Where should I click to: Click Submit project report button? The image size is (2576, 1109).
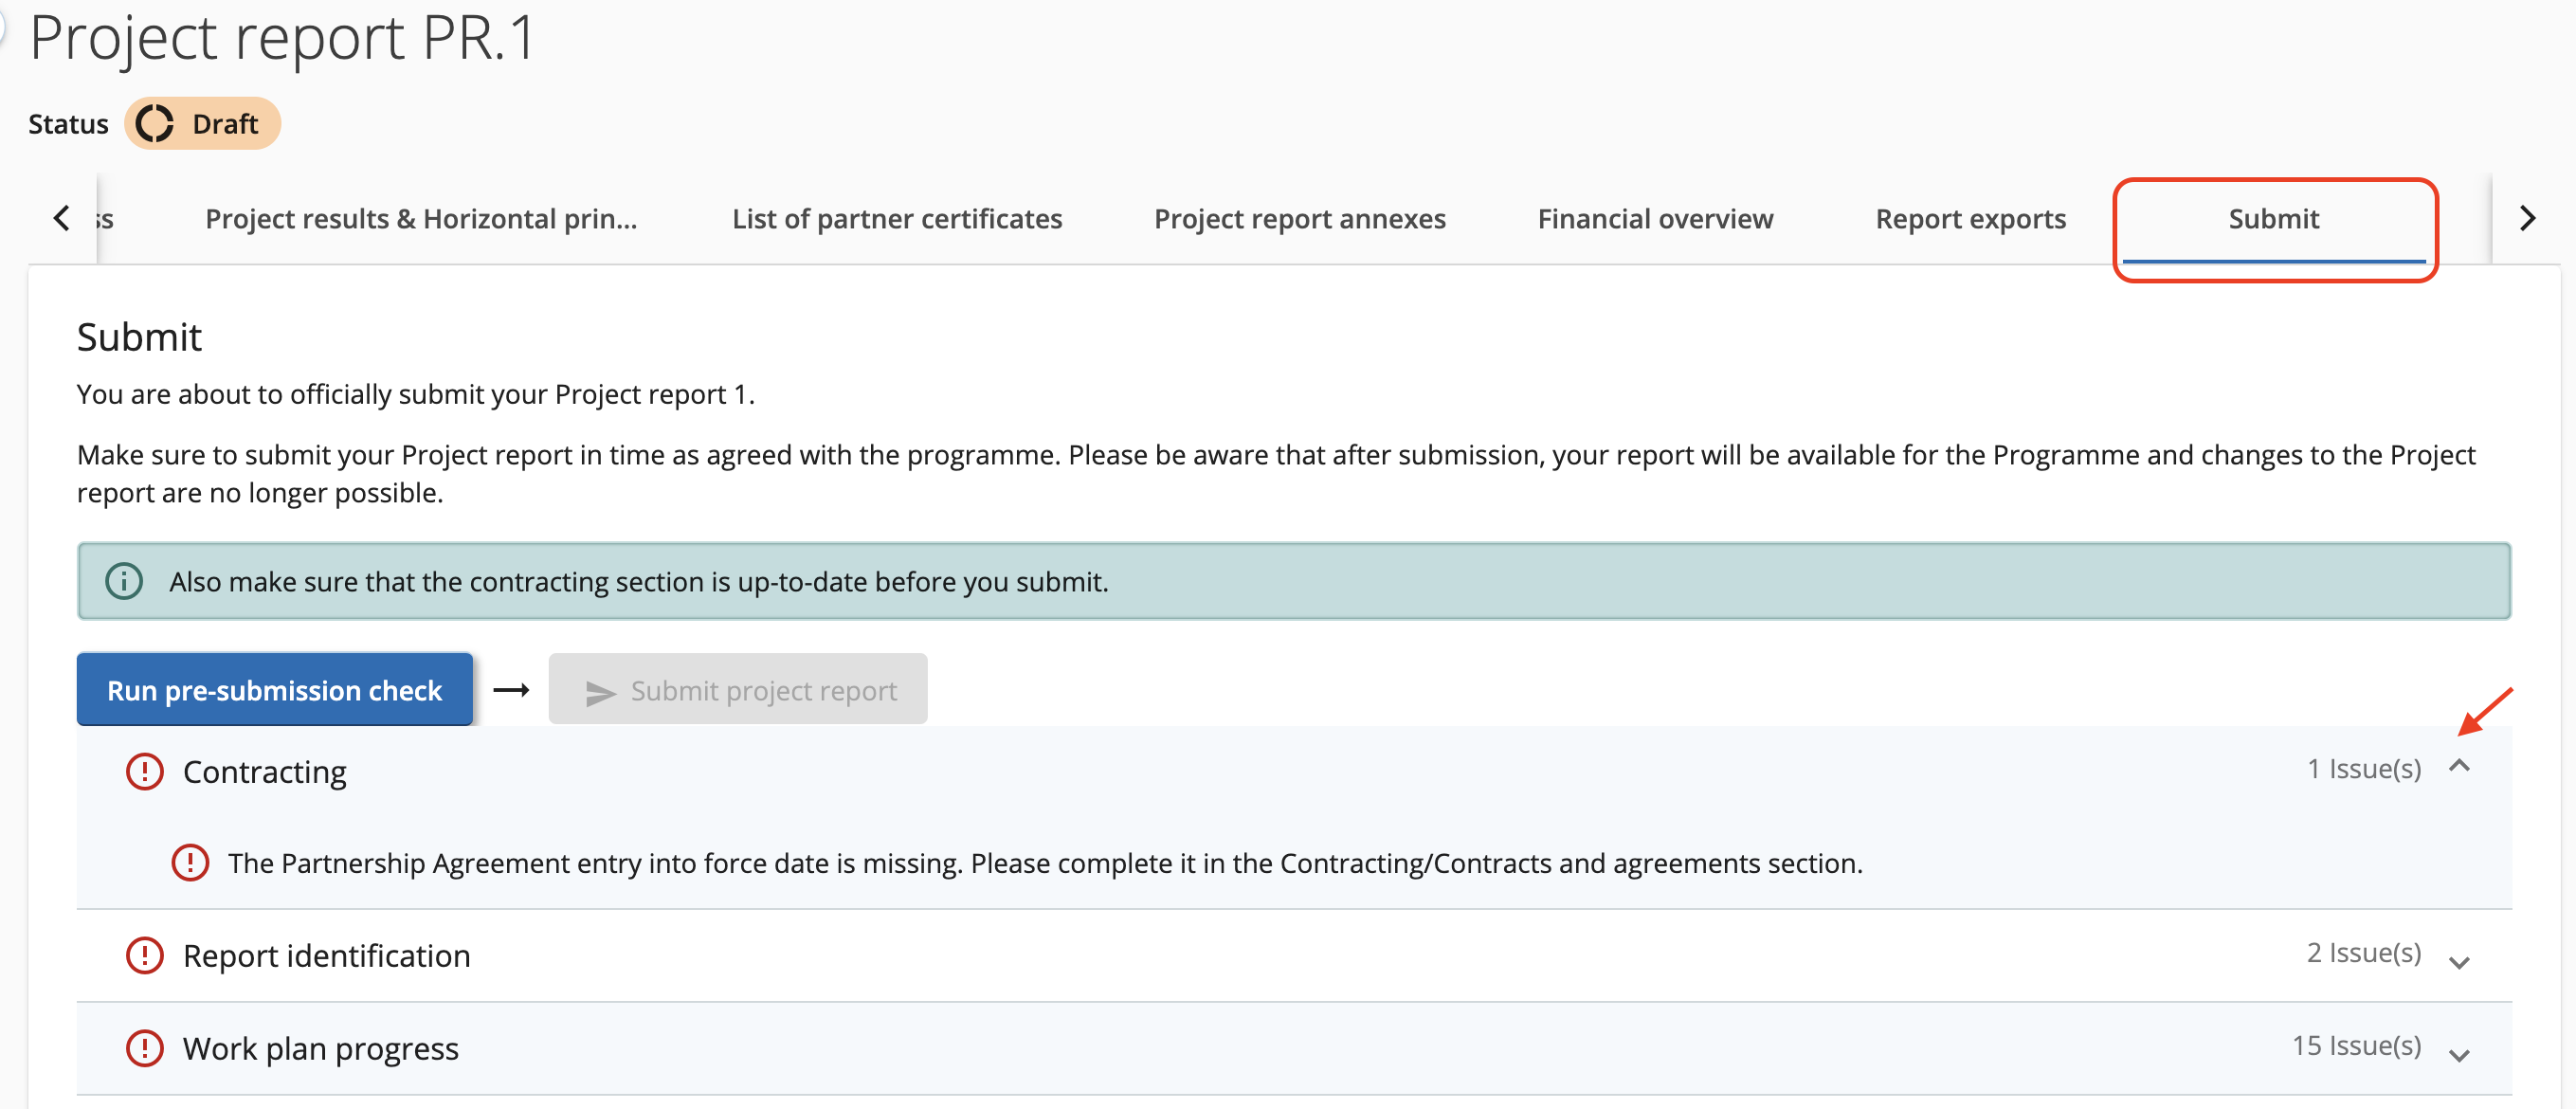[x=738, y=690]
